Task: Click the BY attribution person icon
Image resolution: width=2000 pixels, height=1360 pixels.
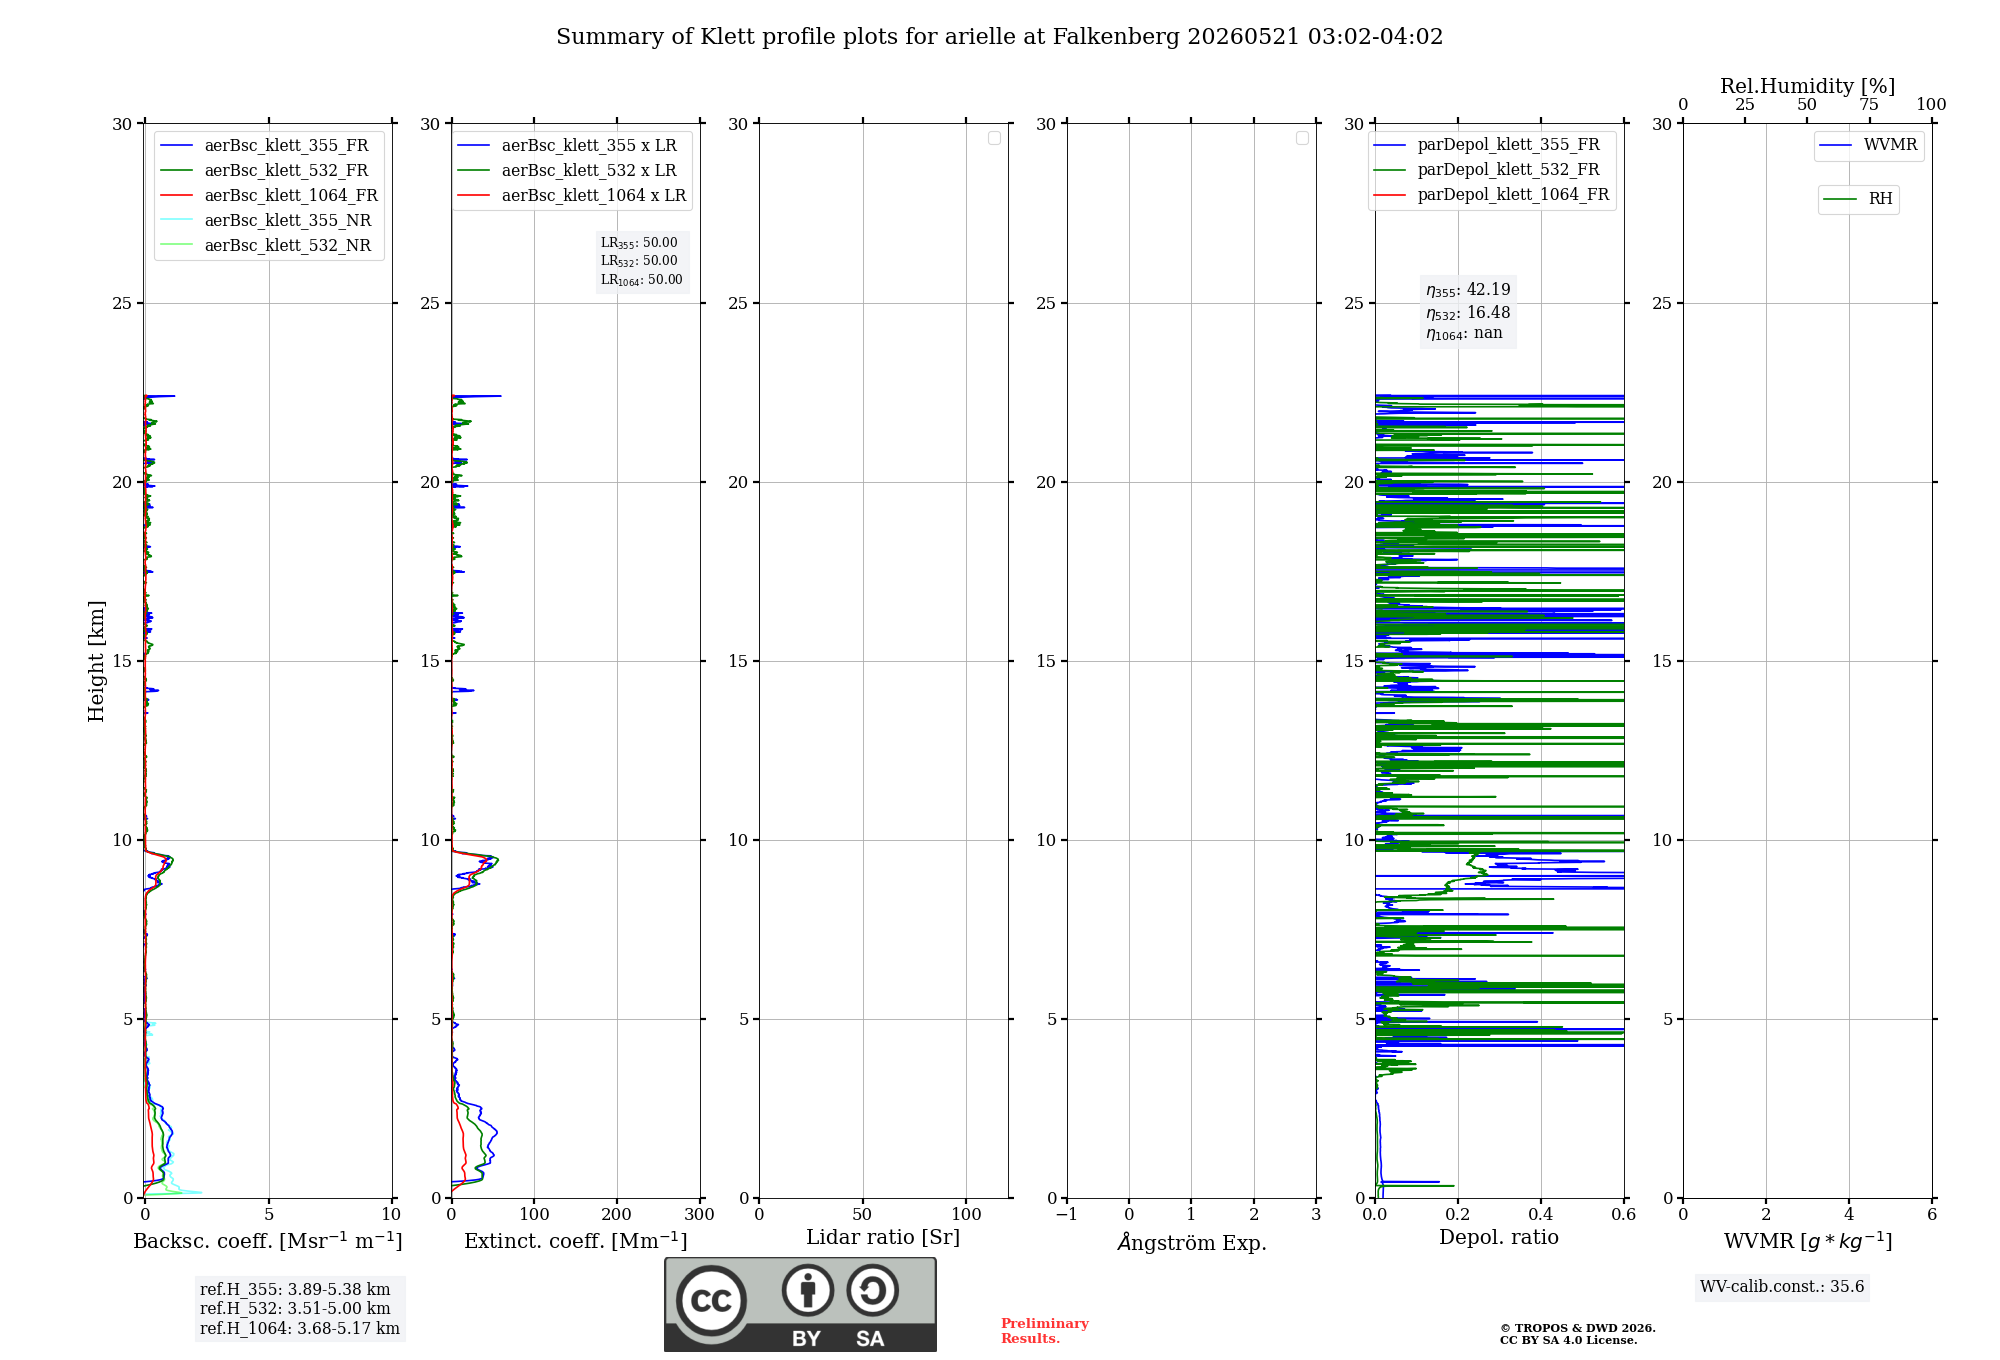Action: pyautogui.click(x=808, y=1290)
